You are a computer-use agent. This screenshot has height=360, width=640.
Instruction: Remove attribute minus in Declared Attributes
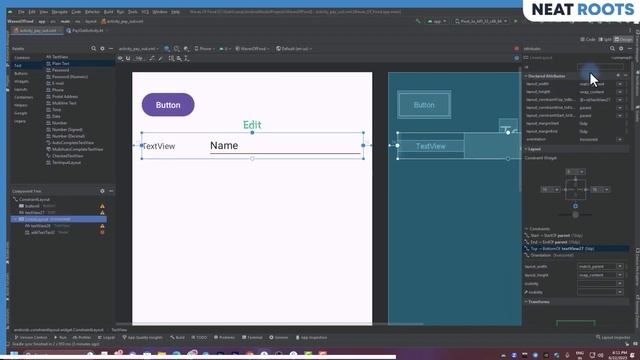[x=625, y=76]
